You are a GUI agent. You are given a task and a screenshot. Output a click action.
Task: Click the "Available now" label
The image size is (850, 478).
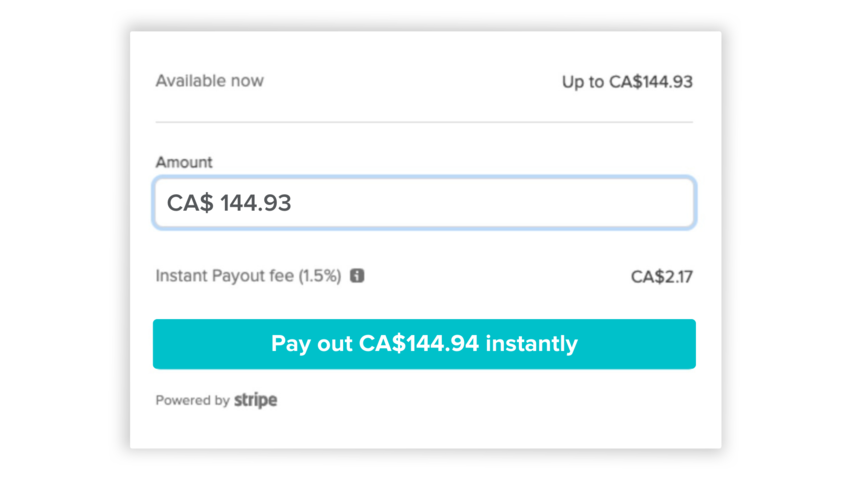coord(210,81)
